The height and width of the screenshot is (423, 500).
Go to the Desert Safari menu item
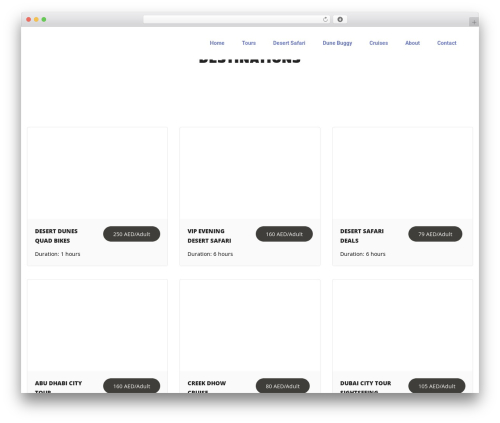click(x=289, y=43)
